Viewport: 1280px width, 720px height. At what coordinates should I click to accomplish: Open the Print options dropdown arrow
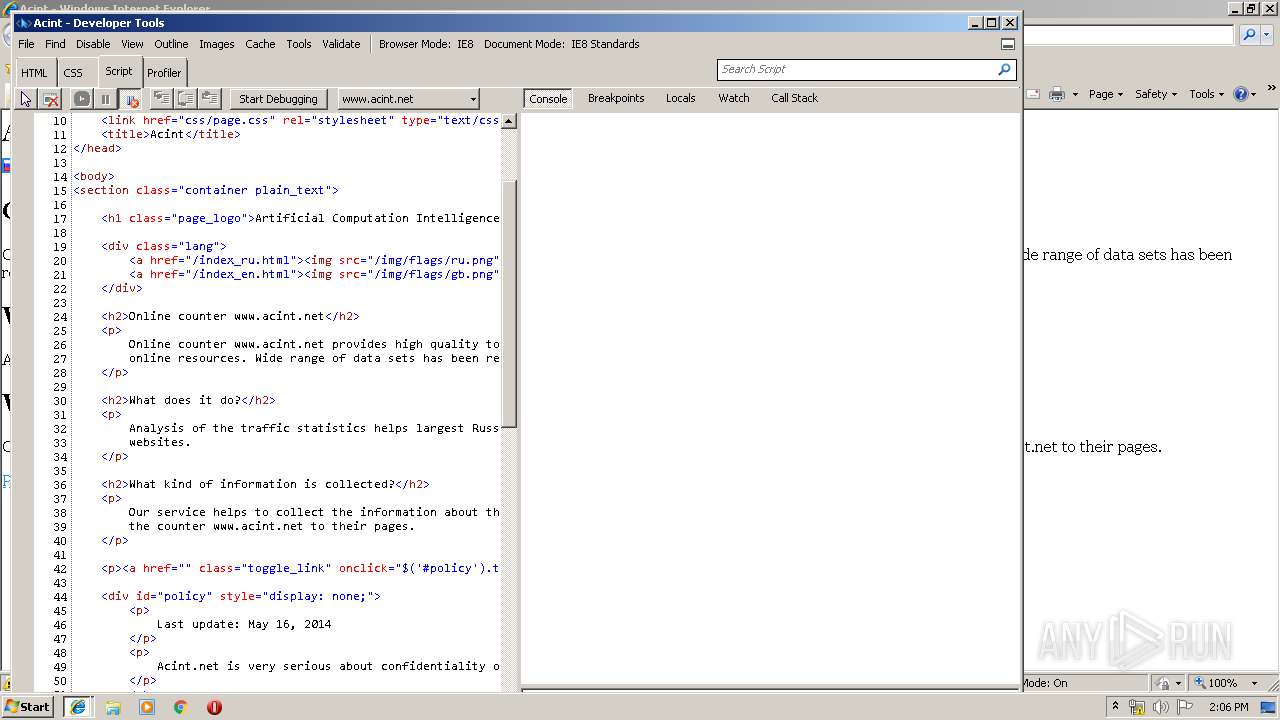click(1075, 94)
